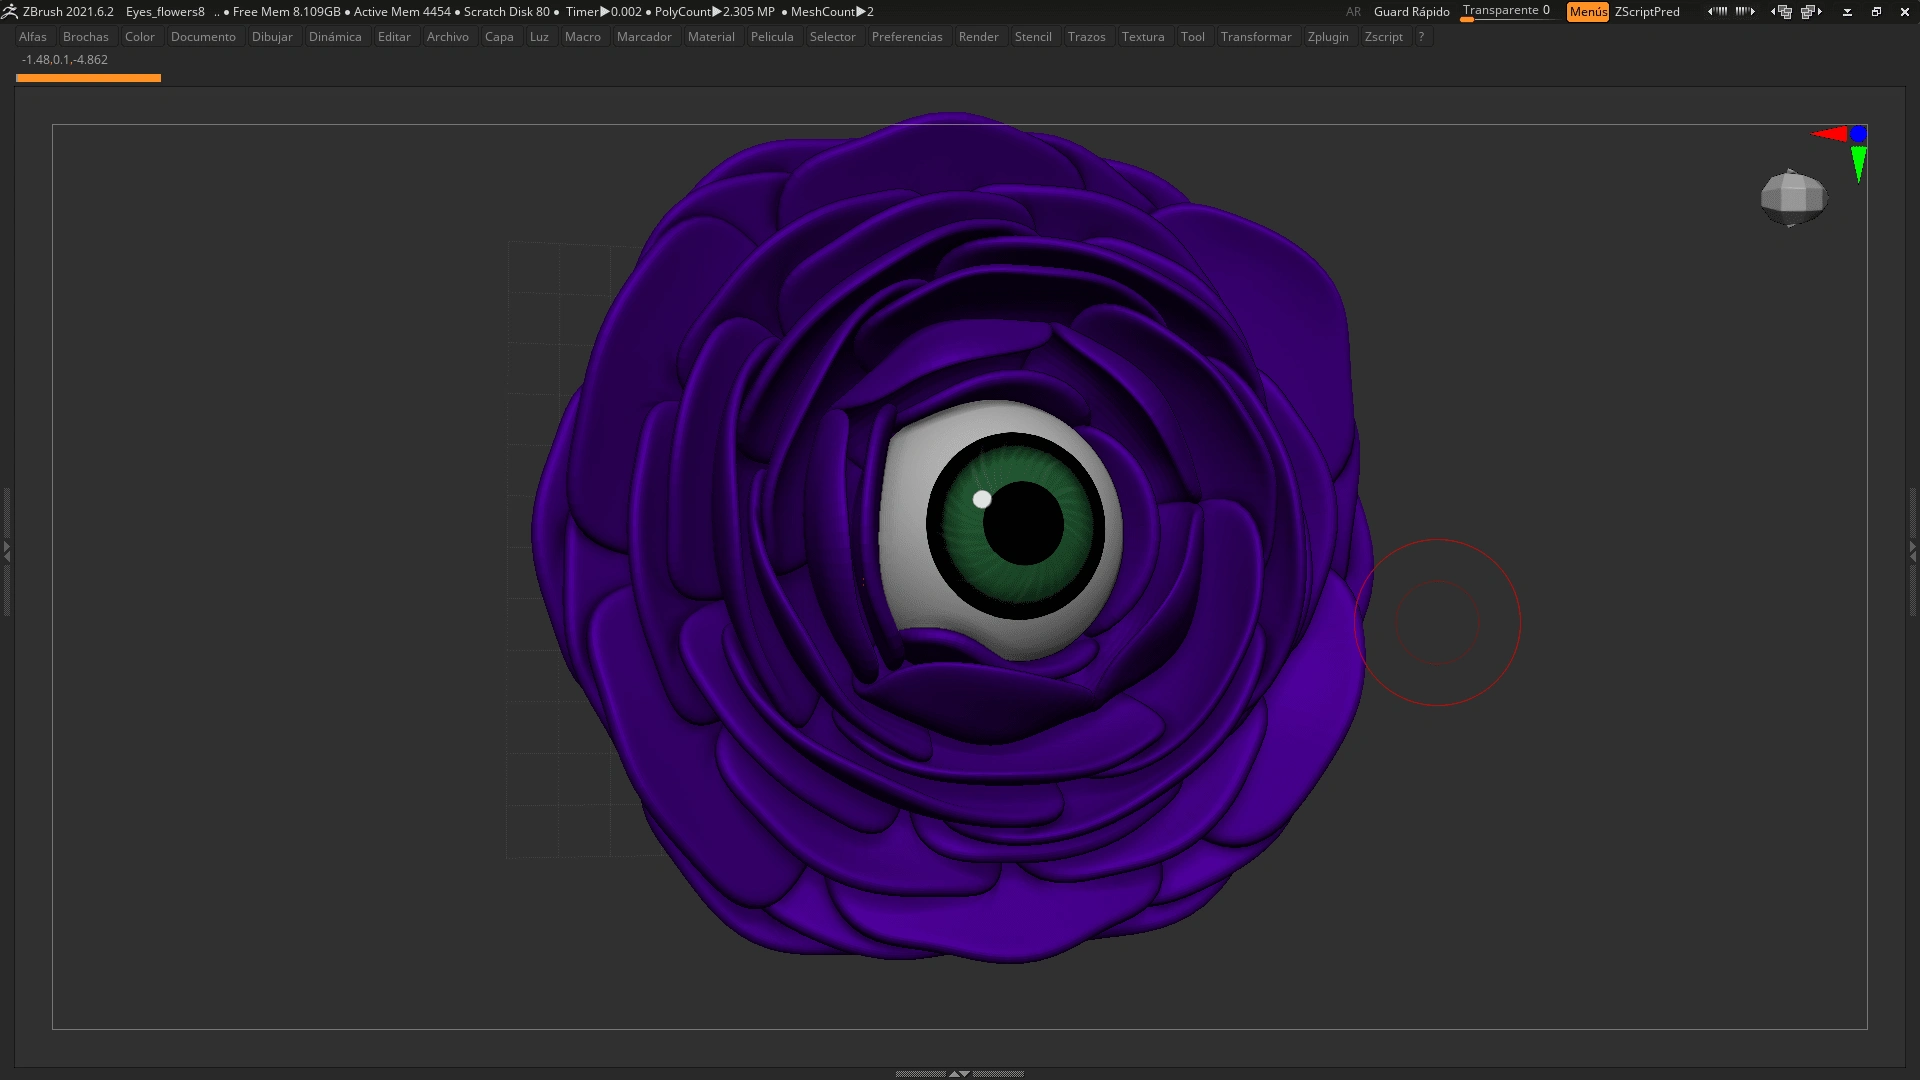
Task: Click the PolyCount 2.305 MP status text
Action: pyautogui.click(x=715, y=12)
